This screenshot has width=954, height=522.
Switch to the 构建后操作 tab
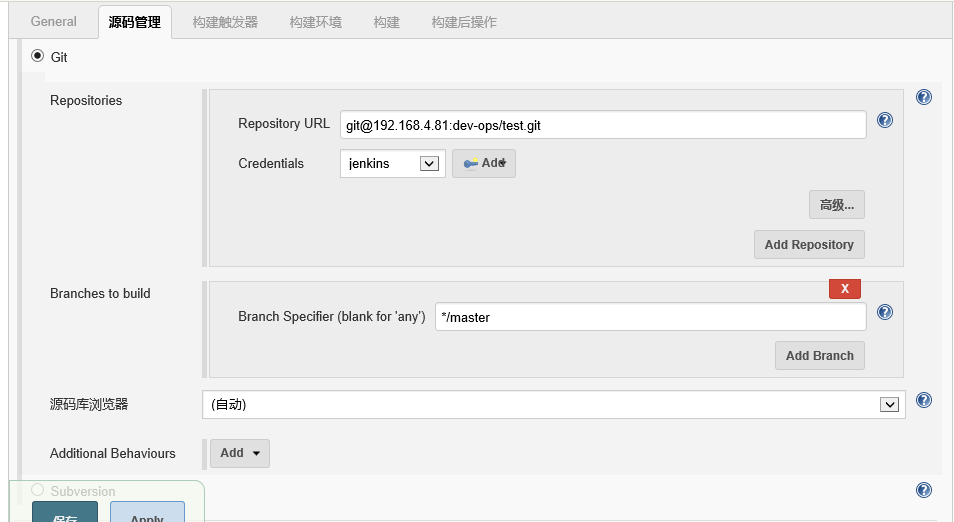[464, 23]
